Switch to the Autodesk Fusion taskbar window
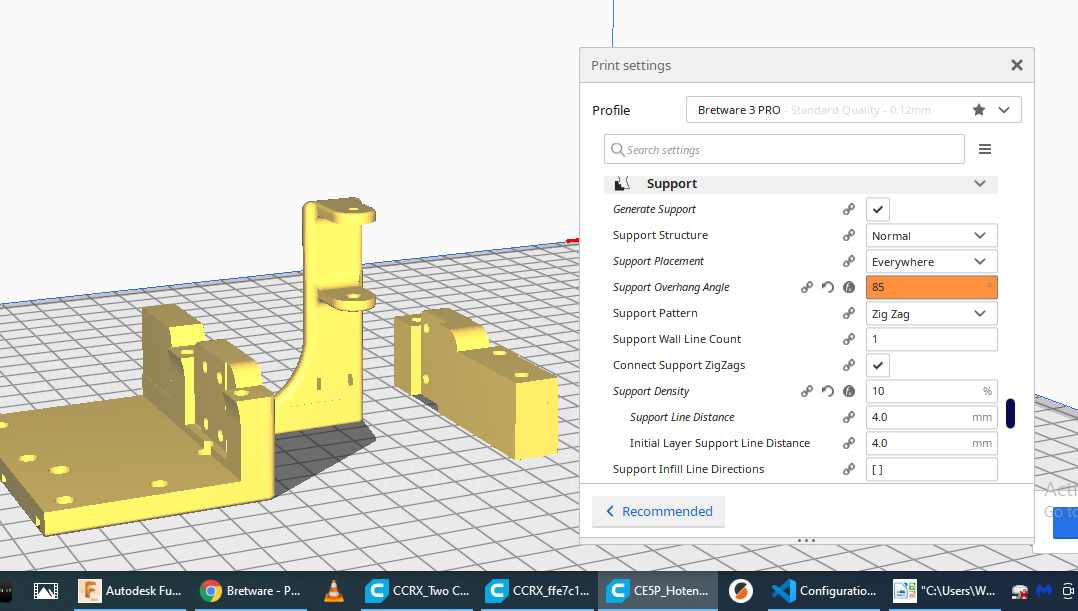This screenshot has height=611, width=1078. click(x=131, y=591)
